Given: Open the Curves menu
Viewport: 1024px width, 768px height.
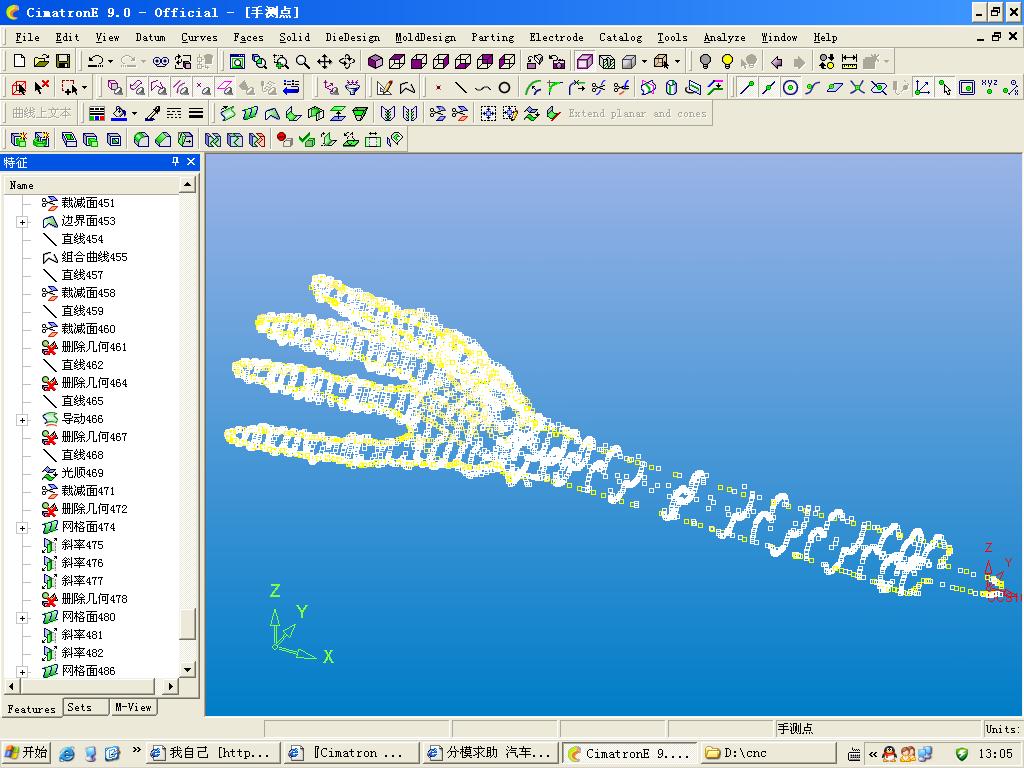Looking at the screenshot, I should coord(199,37).
